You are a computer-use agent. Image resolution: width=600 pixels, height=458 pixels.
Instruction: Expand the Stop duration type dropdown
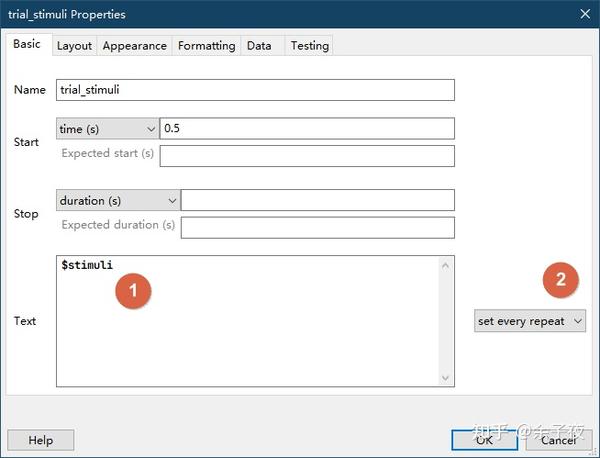[x=118, y=201]
